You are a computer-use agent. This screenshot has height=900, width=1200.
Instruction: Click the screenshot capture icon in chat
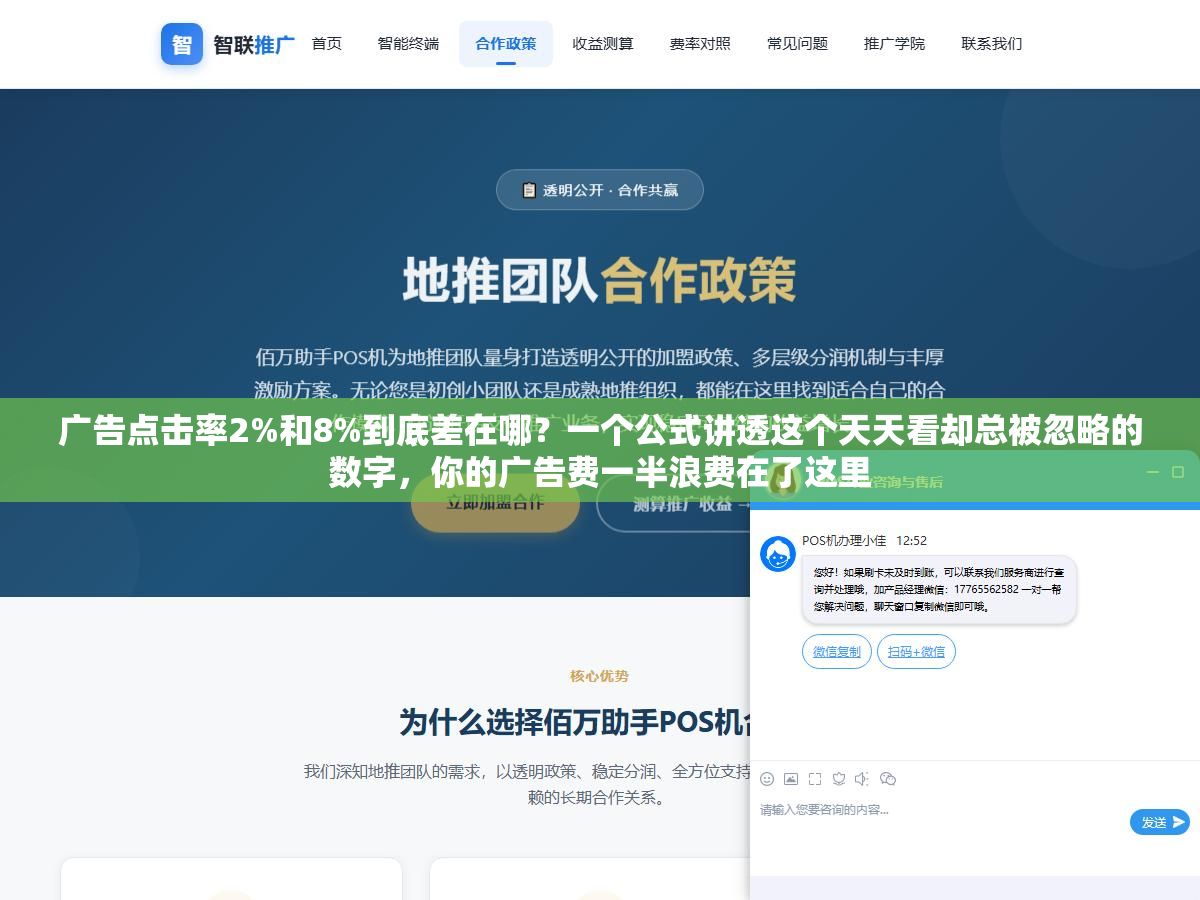[815, 779]
